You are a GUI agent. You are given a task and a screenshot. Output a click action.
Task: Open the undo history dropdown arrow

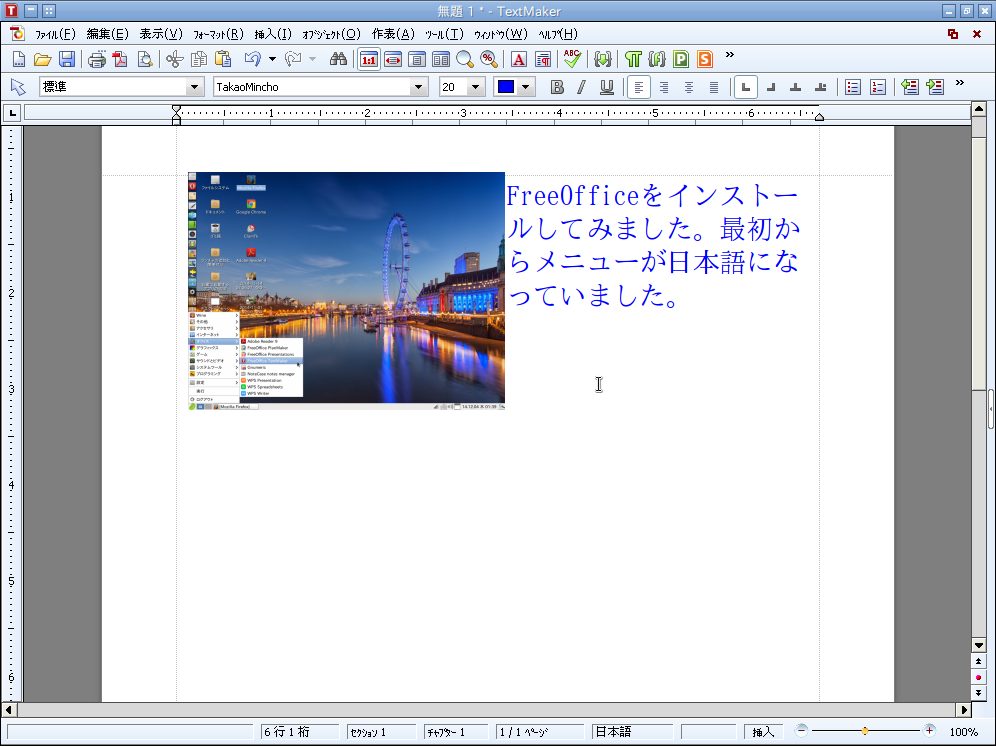(273, 59)
